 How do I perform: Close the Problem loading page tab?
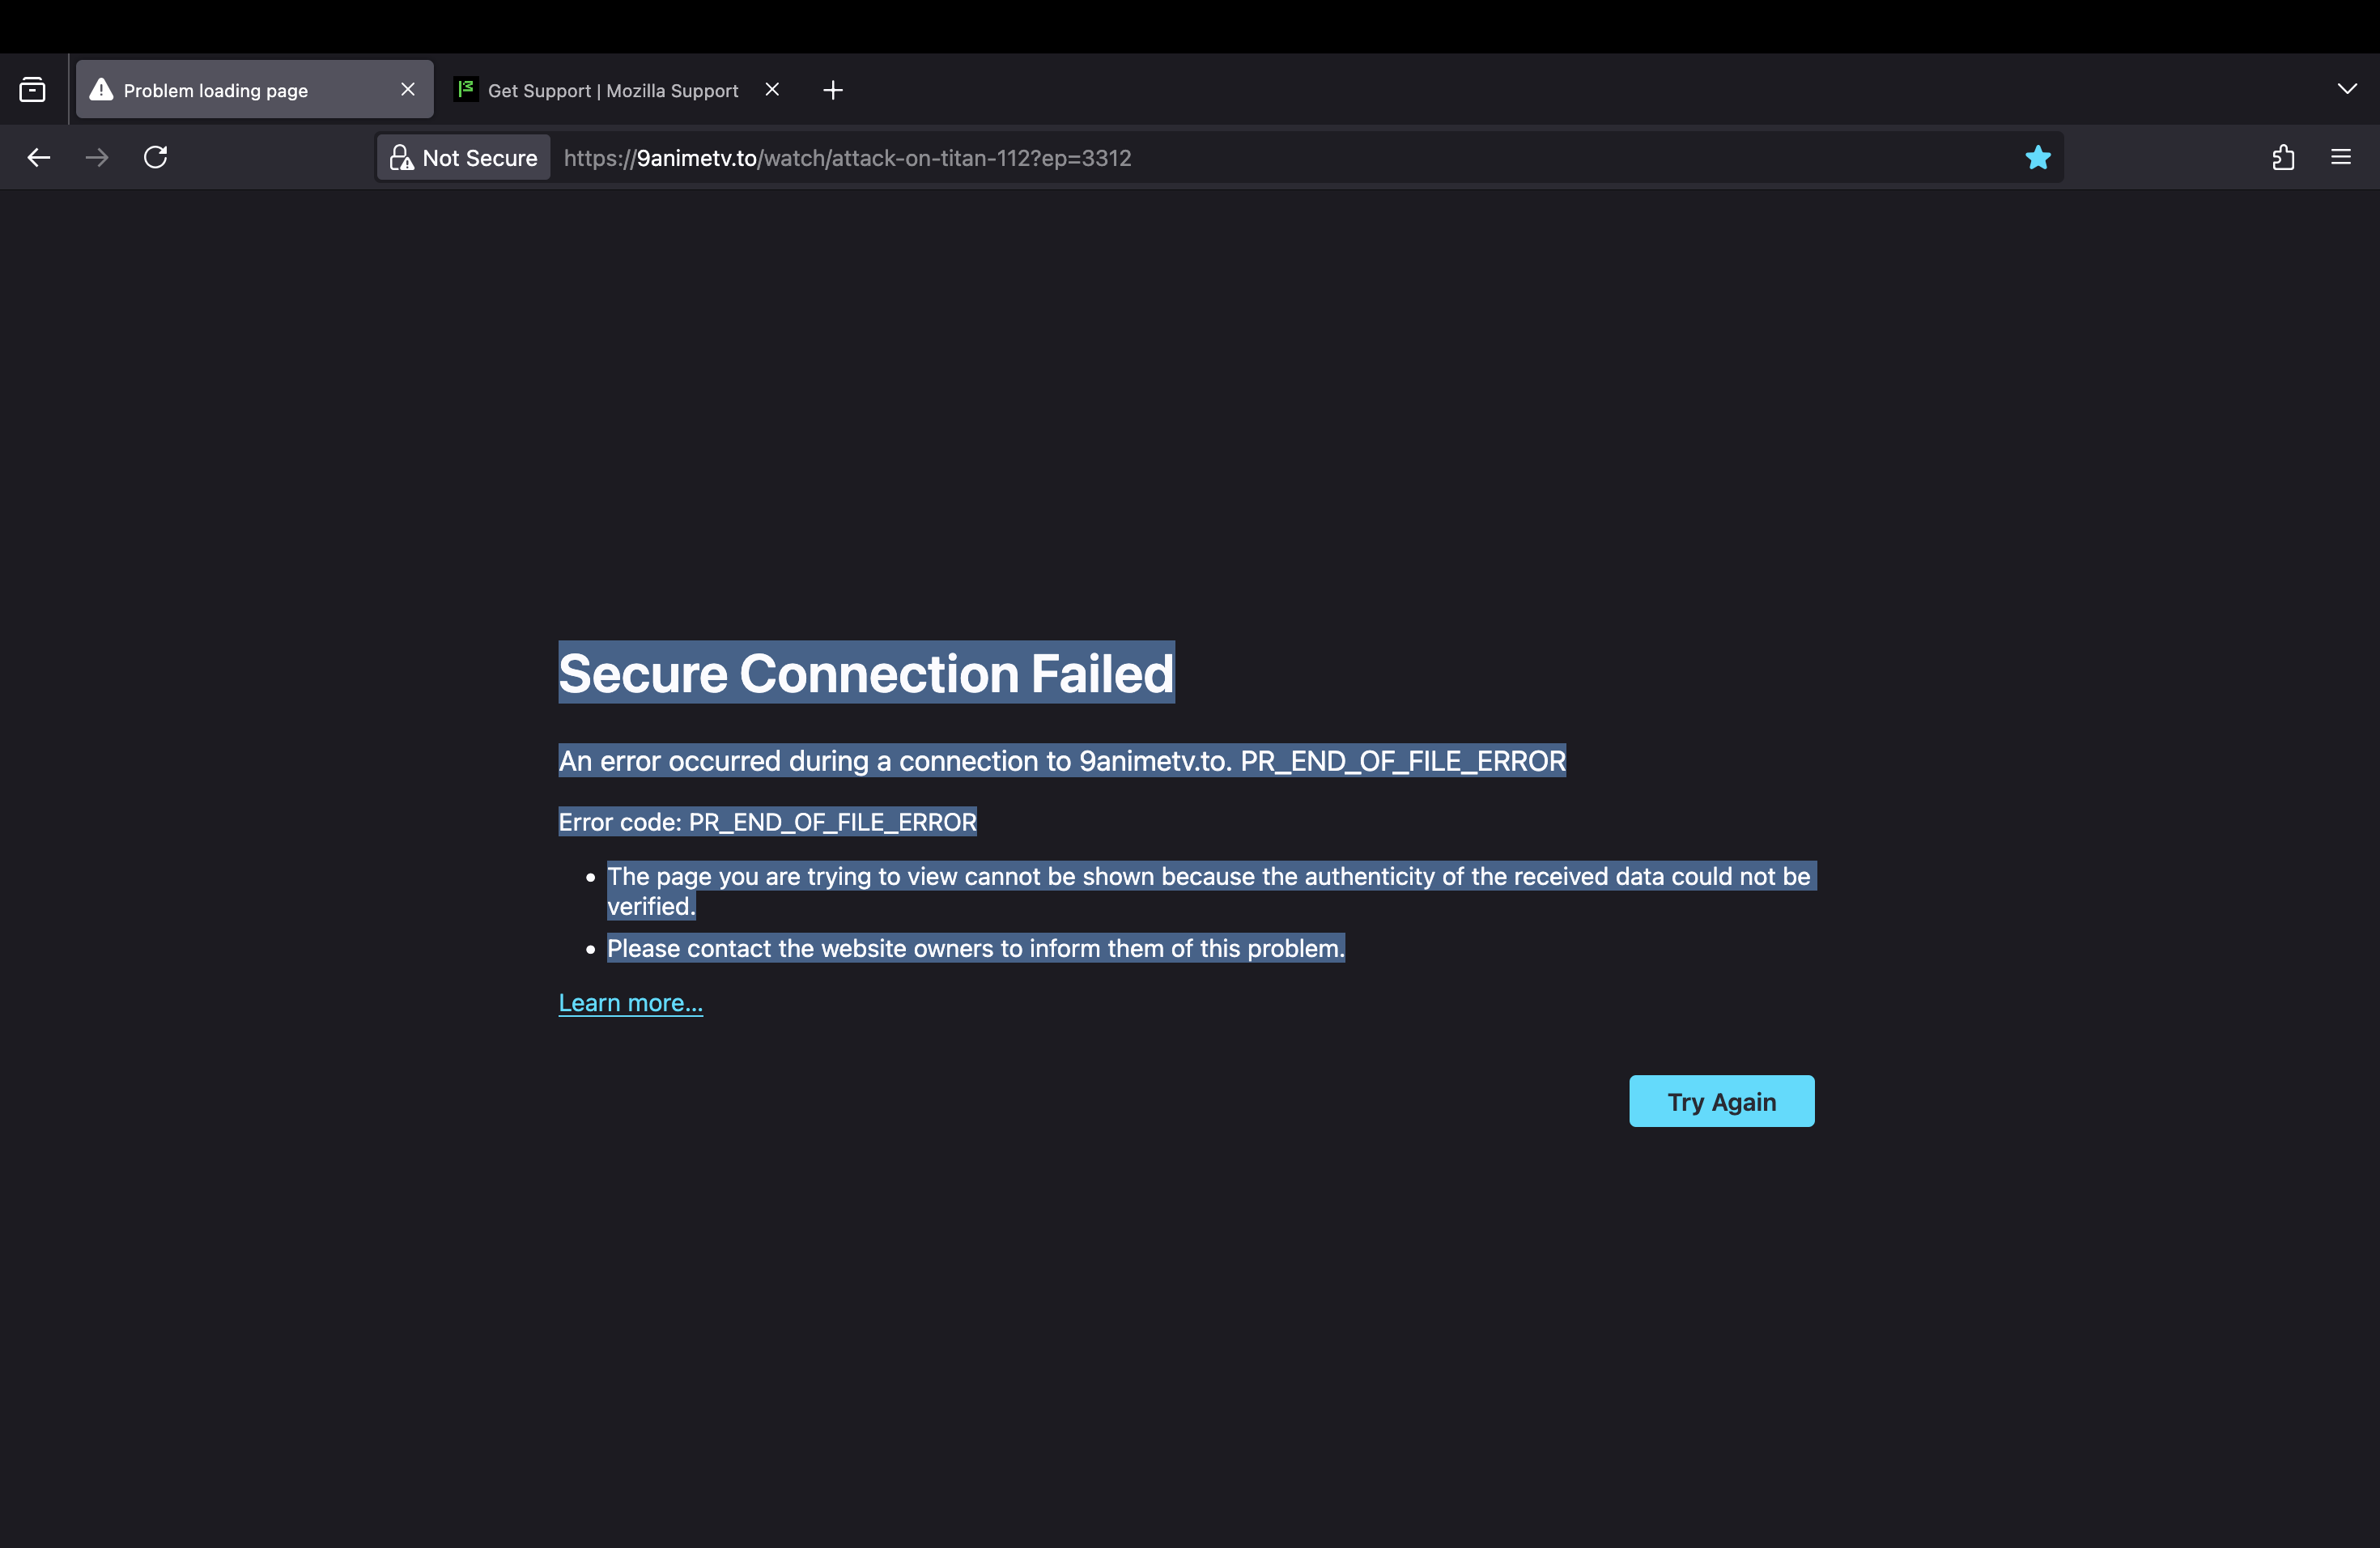(x=407, y=90)
